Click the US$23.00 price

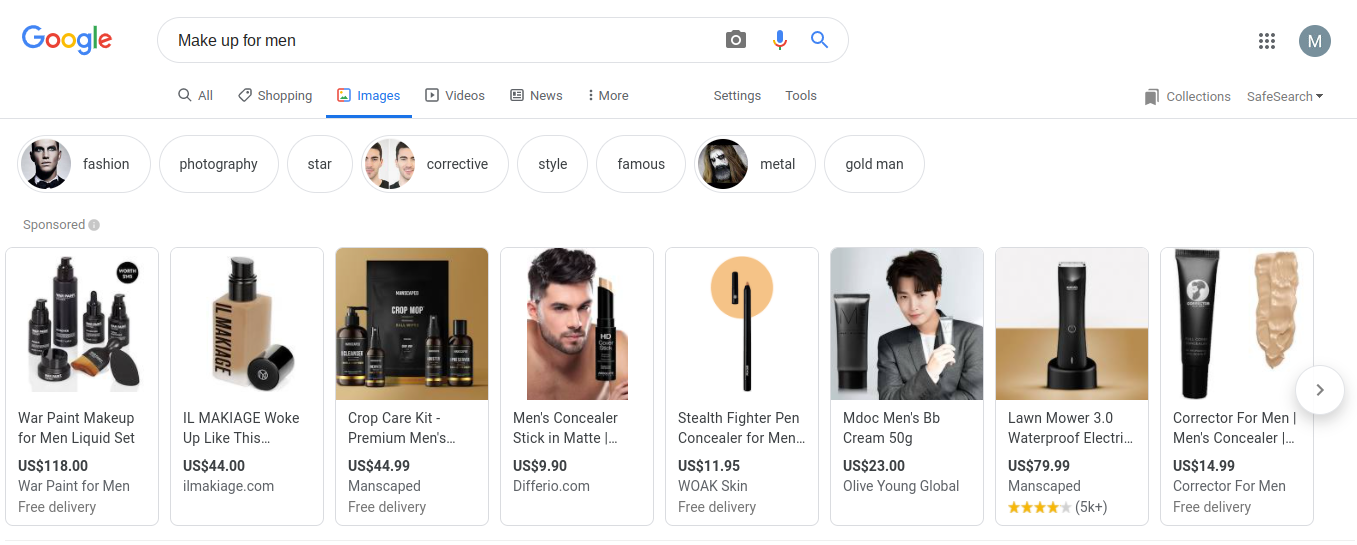click(x=874, y=466)
